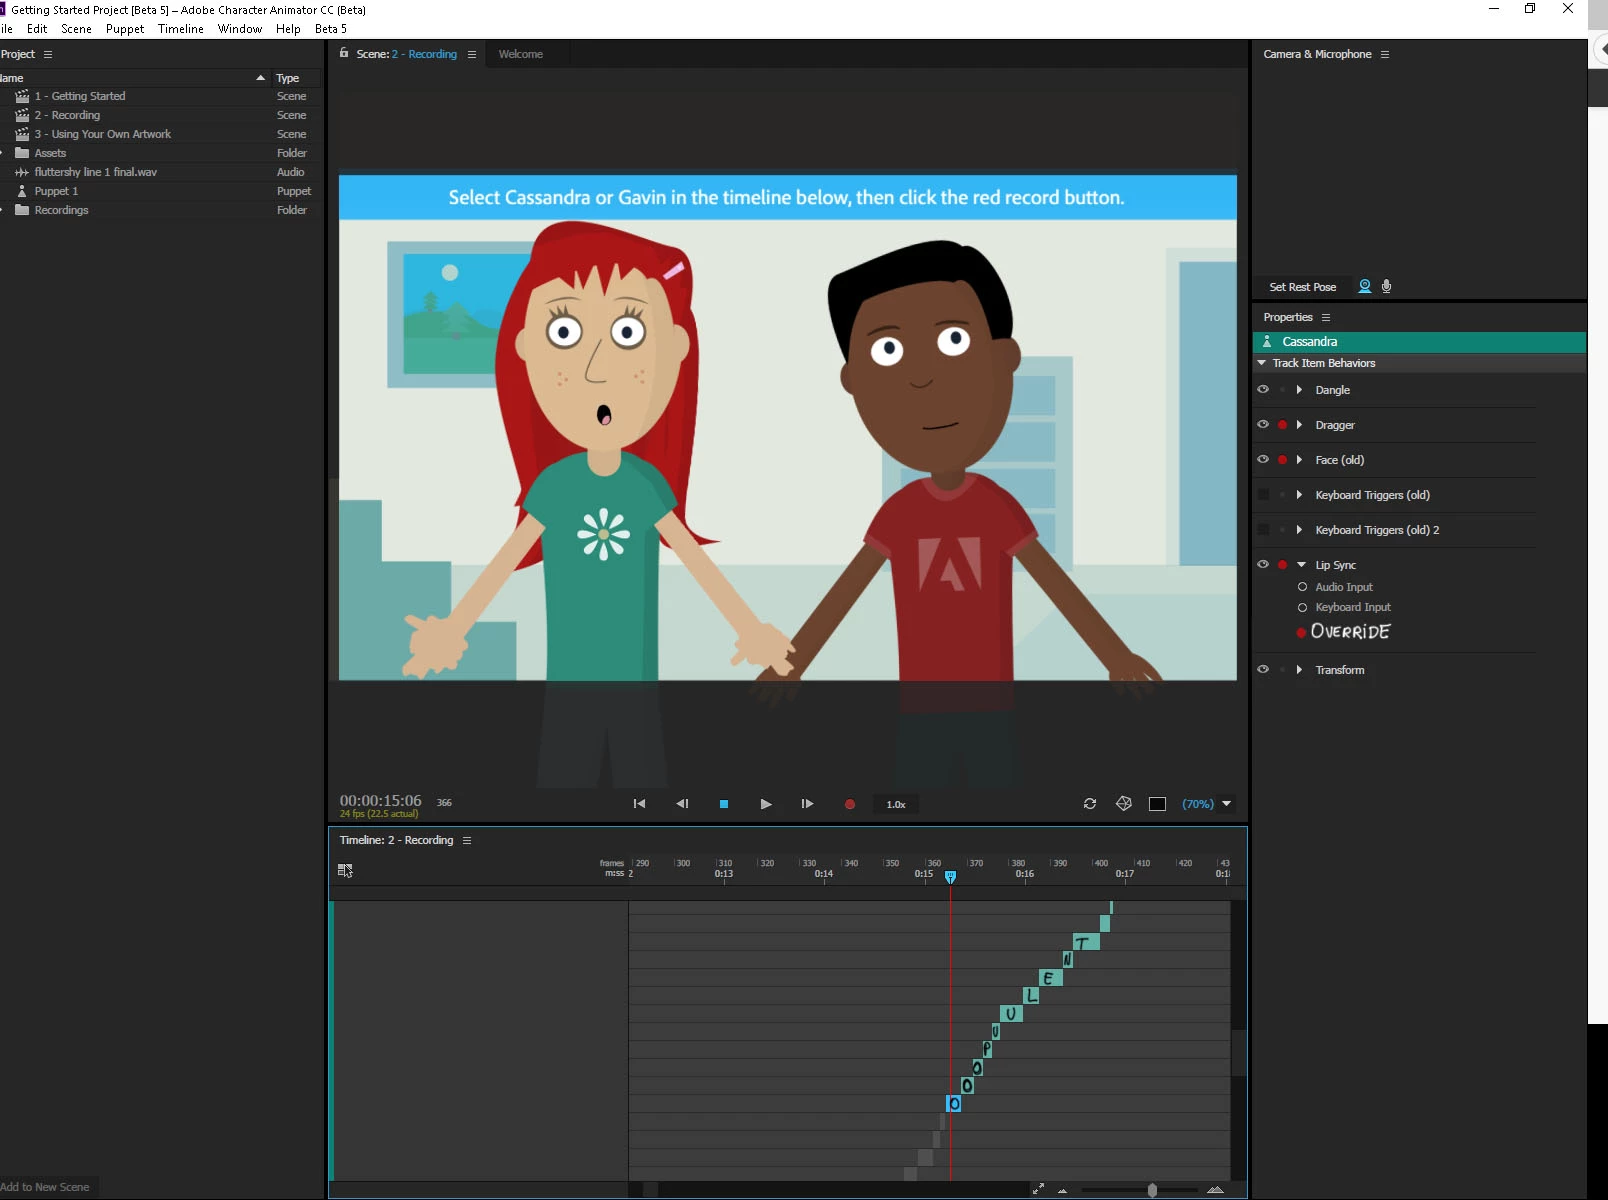Select the highlighted blue O viseme block
The width and height of the screenshot is (1608, 1200).
tap(954, 1103)
